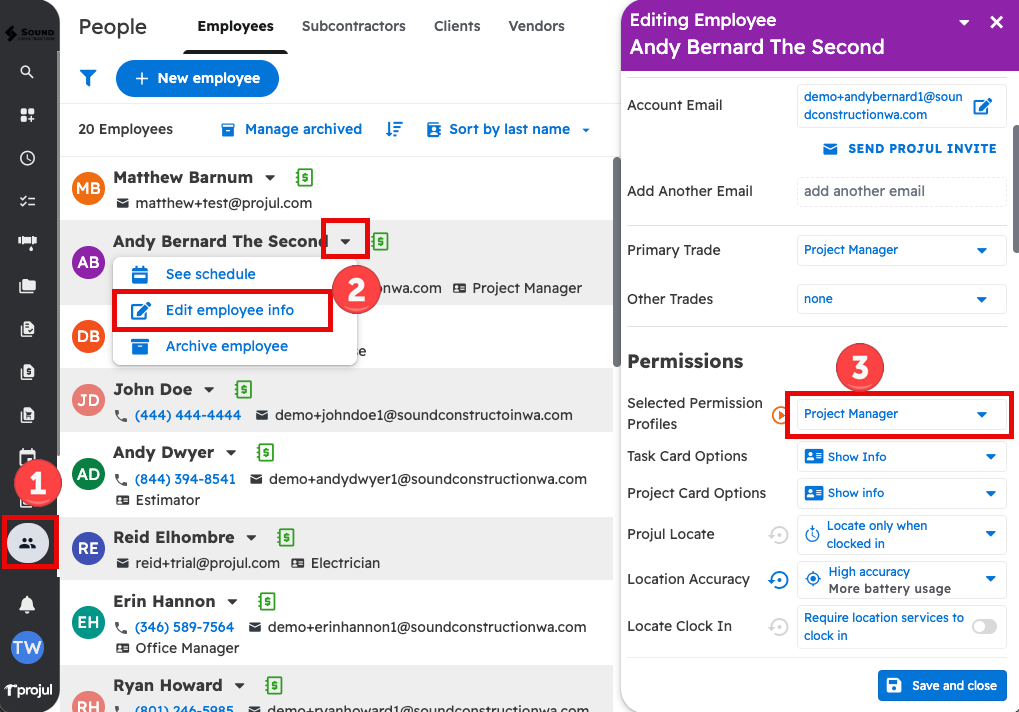Choose Archive employee from the menu
1019x712 pixels.
click(226, 346)
